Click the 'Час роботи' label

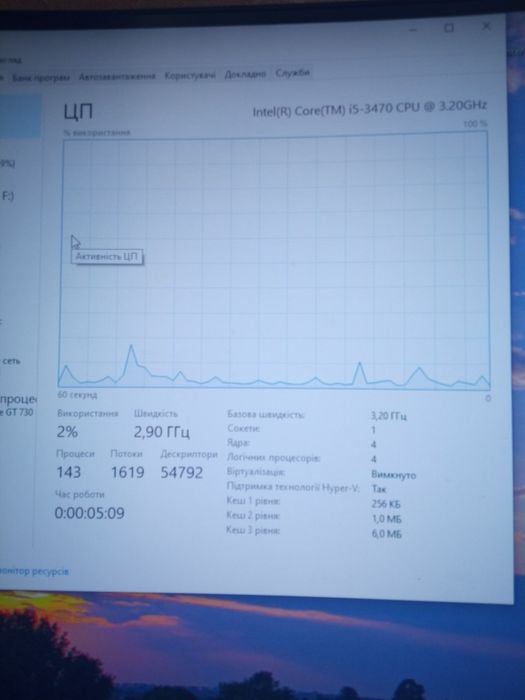(79, 494)
